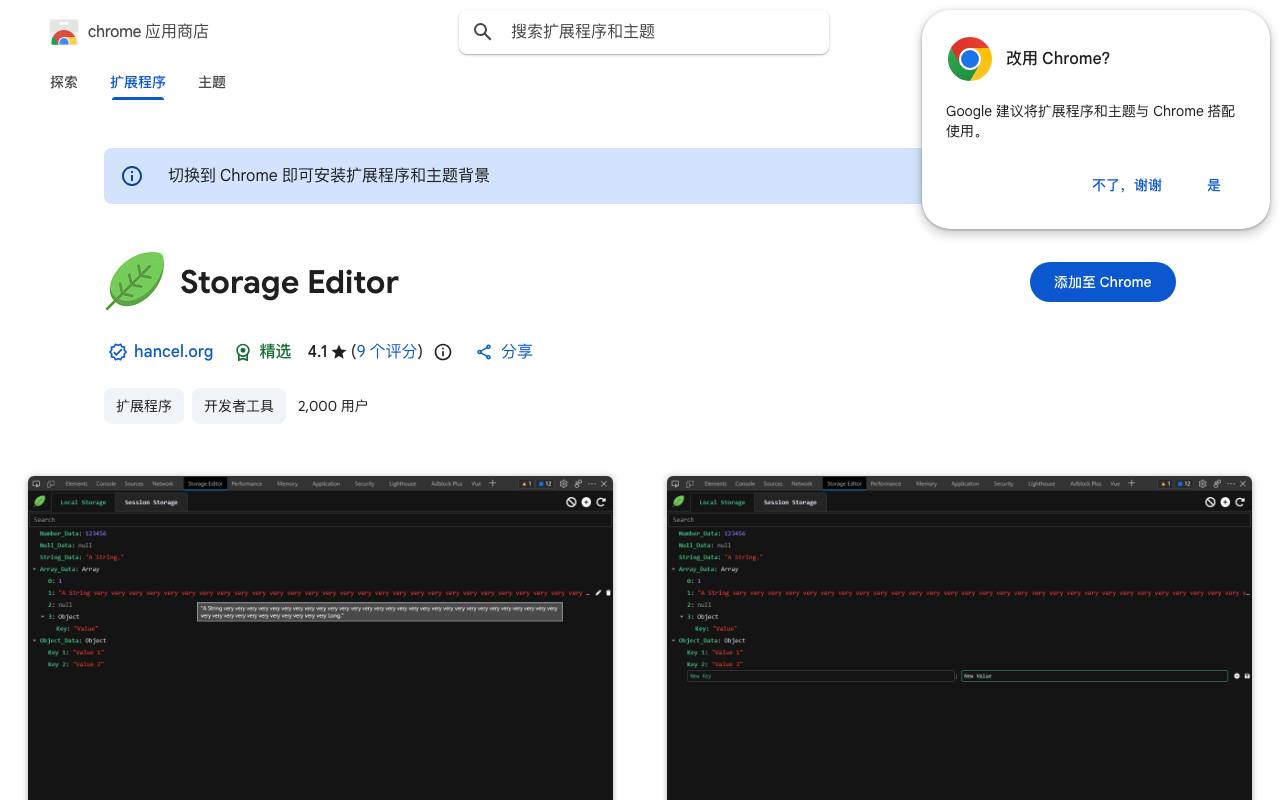
Task: Decline with 不了，谢谢 button
Action: [1127, 185]
